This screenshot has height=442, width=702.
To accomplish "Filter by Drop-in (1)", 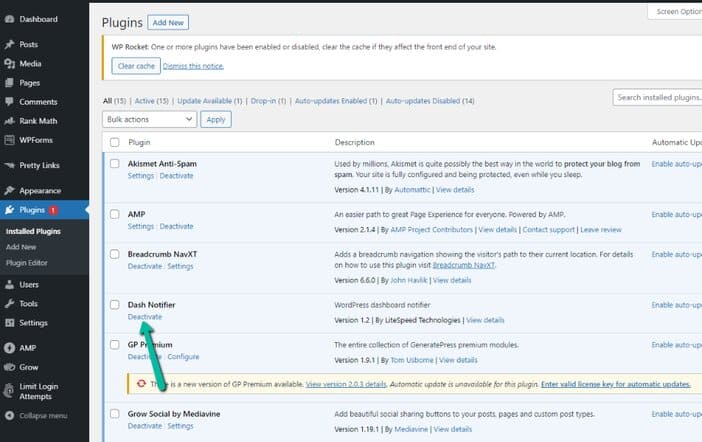I will point(268,101).
